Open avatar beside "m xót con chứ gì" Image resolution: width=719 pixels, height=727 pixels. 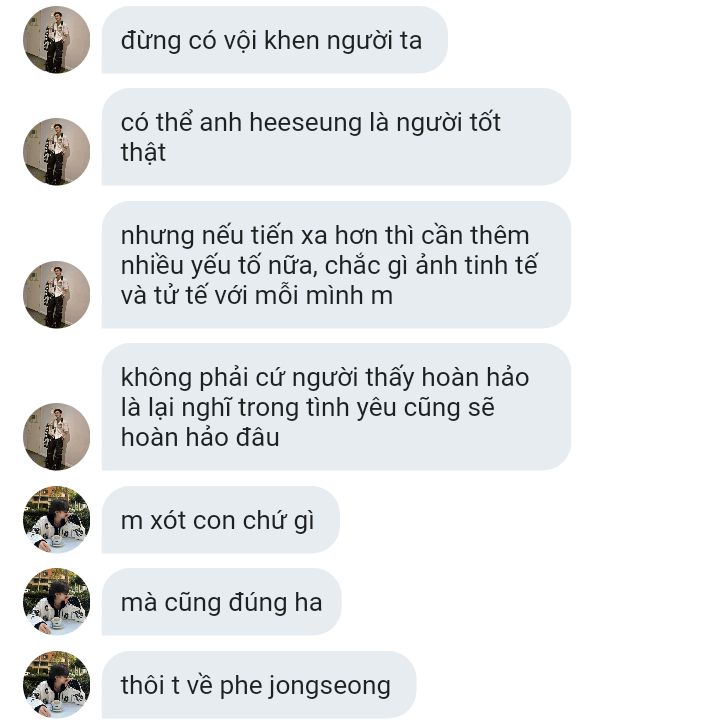tap(57, 519)
